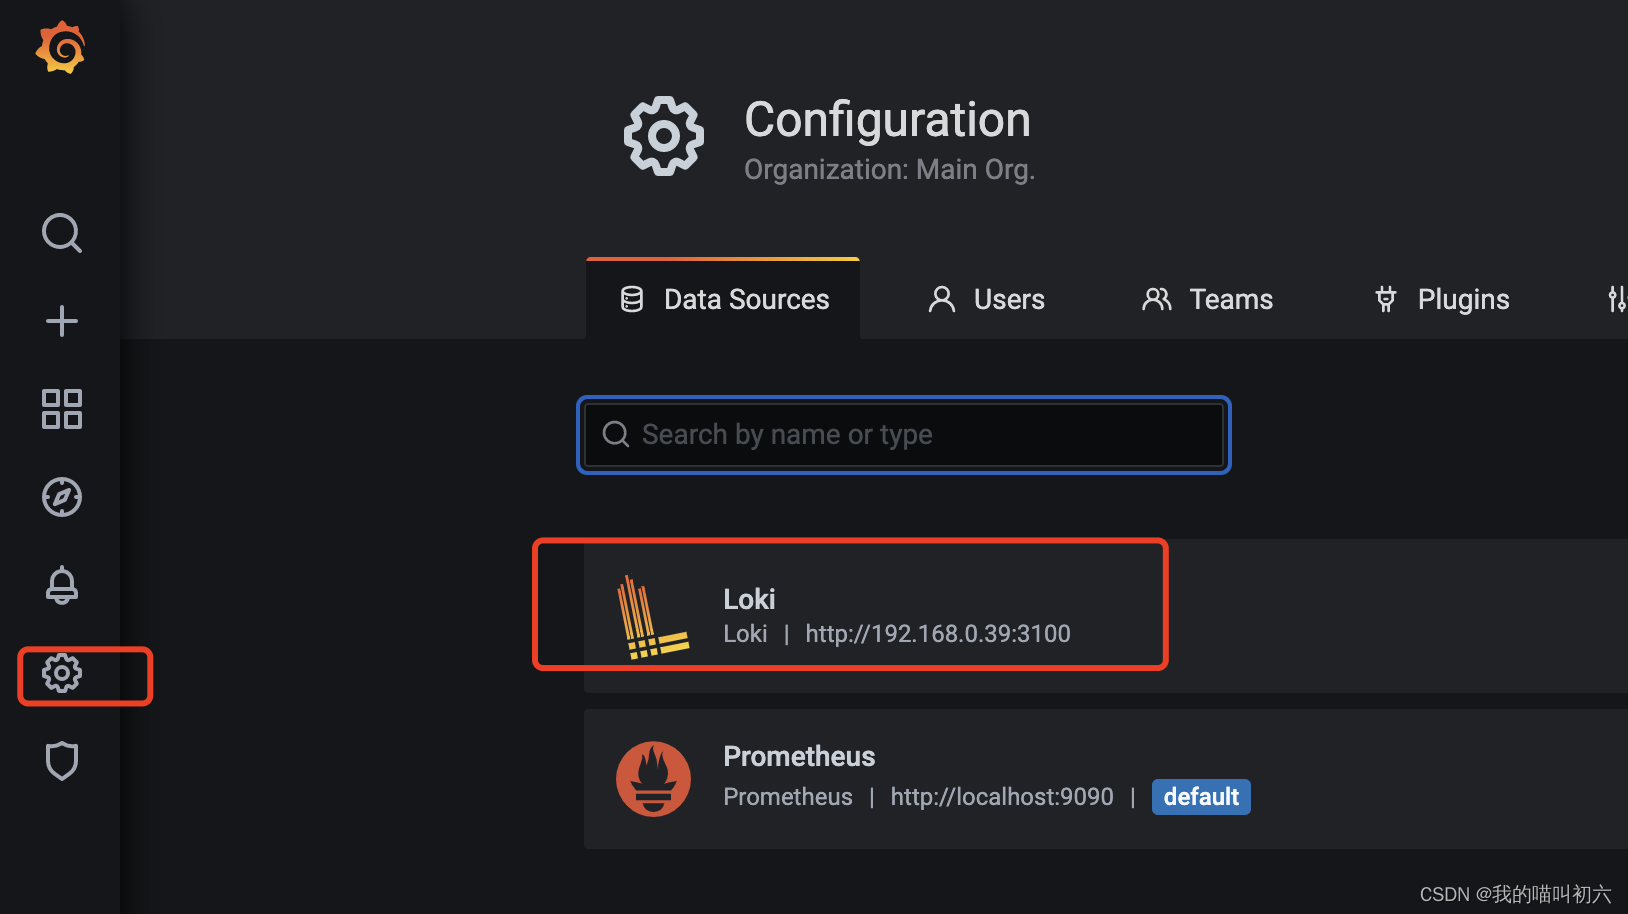Open Configuration gear in sidebar
The width and height of the screenshot is (1628, 914).
(x=62, y=673)
